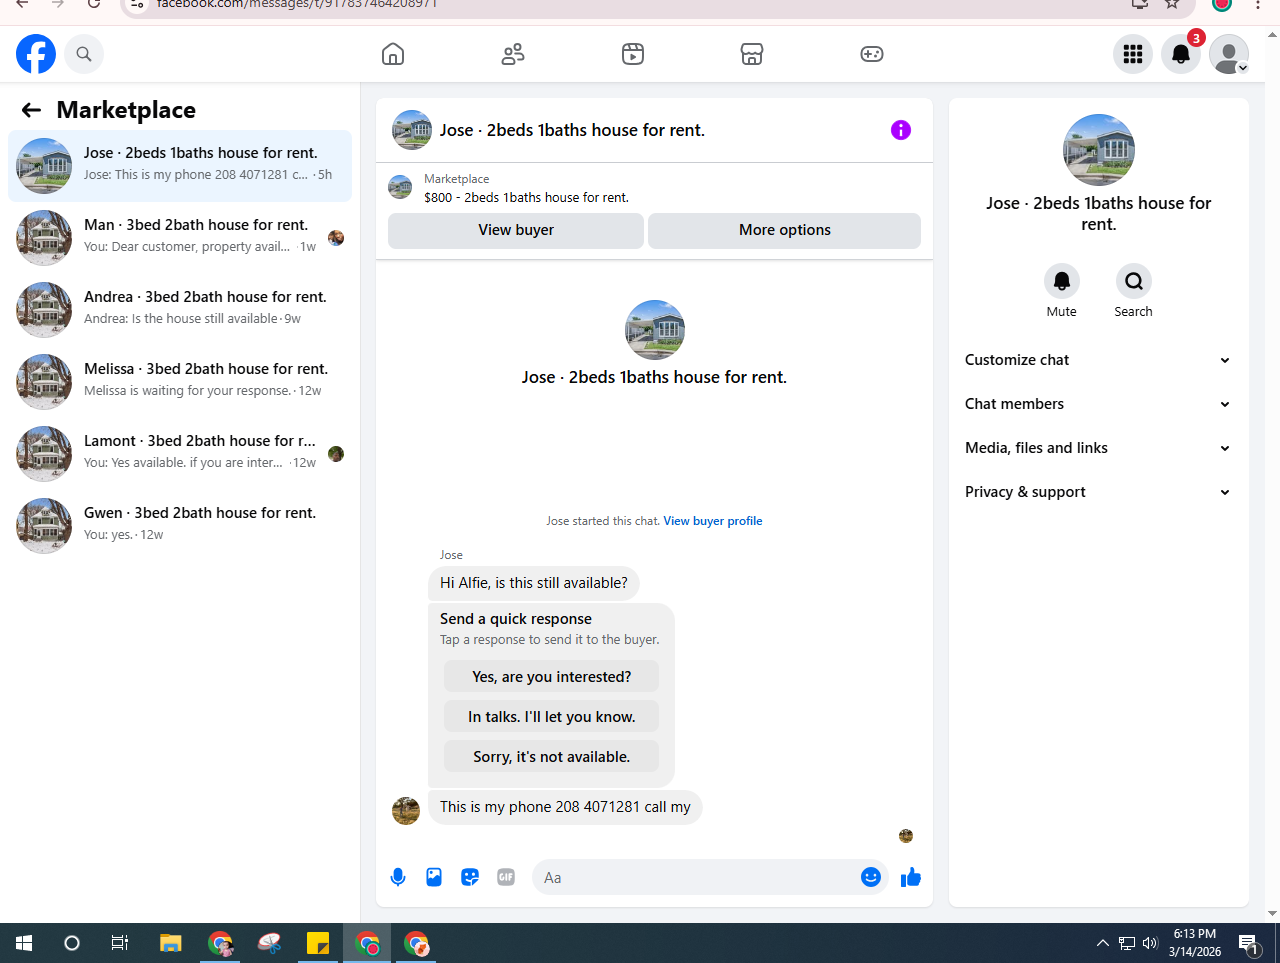This screenshot has width=1280, height=963.
Task: Expand Media, files and links section
Action: [x=1098, y=448]
